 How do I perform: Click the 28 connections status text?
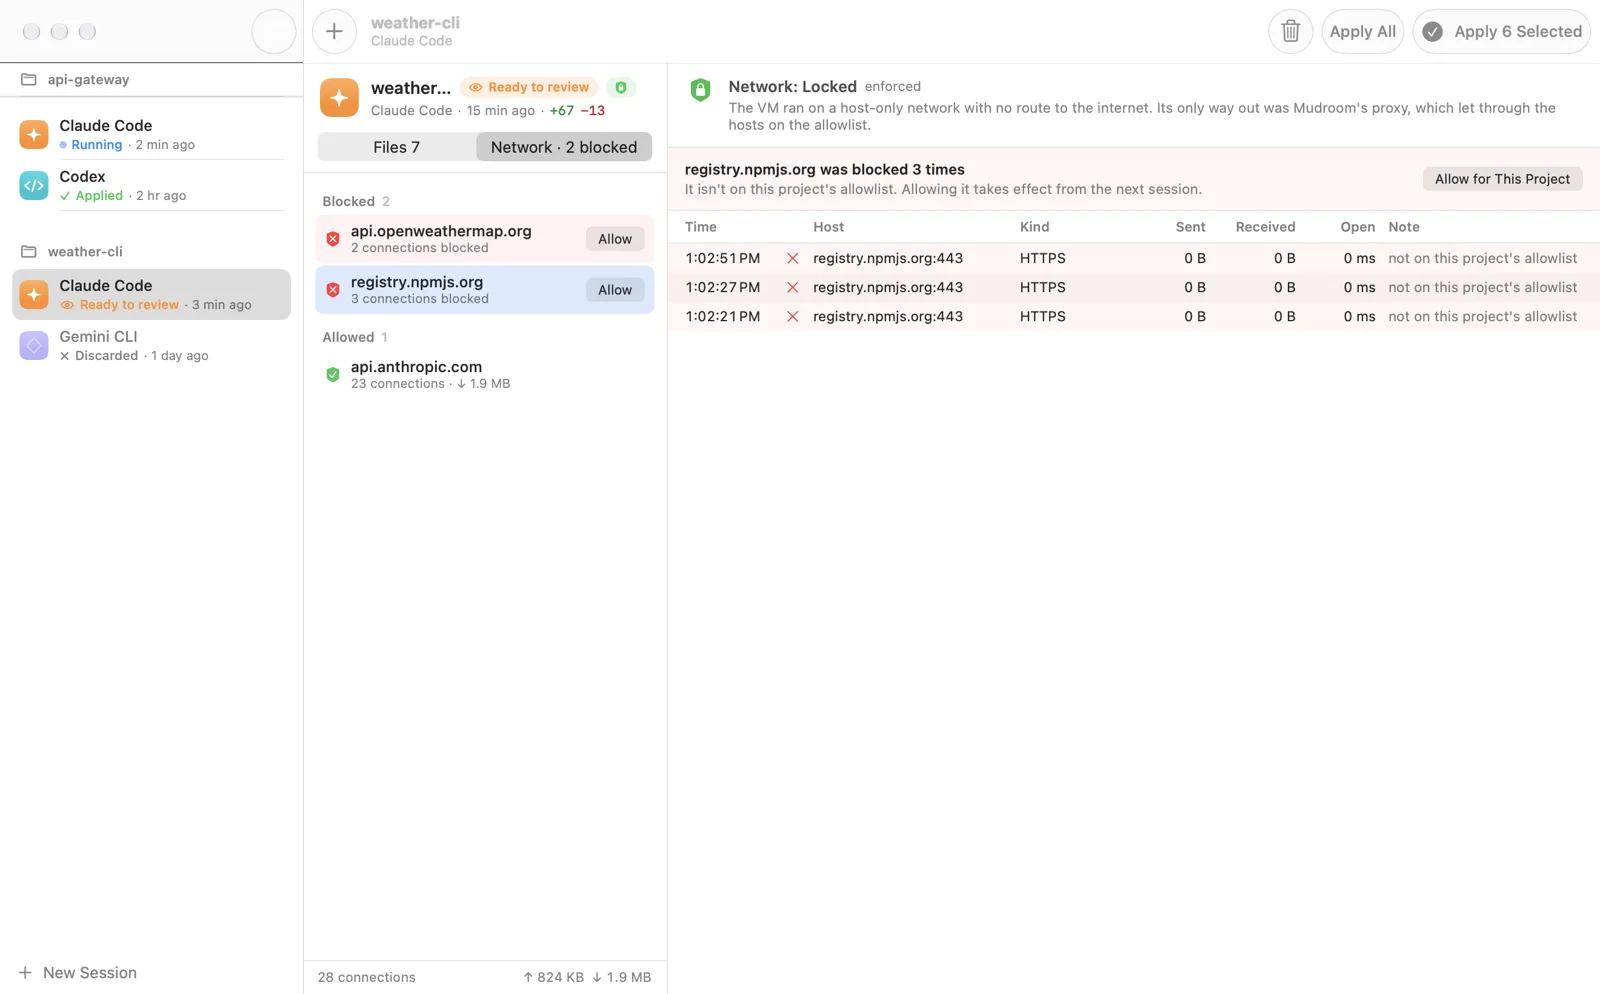(x=366, y=977)
